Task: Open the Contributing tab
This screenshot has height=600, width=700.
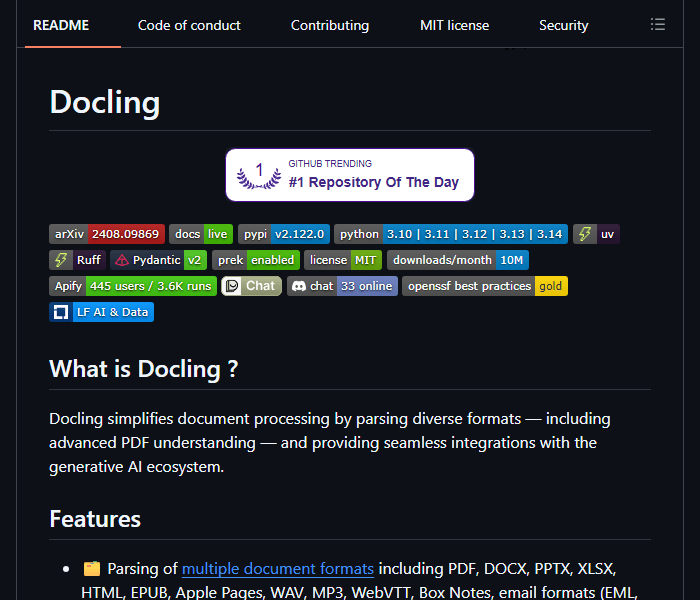Action: [330, 25]
